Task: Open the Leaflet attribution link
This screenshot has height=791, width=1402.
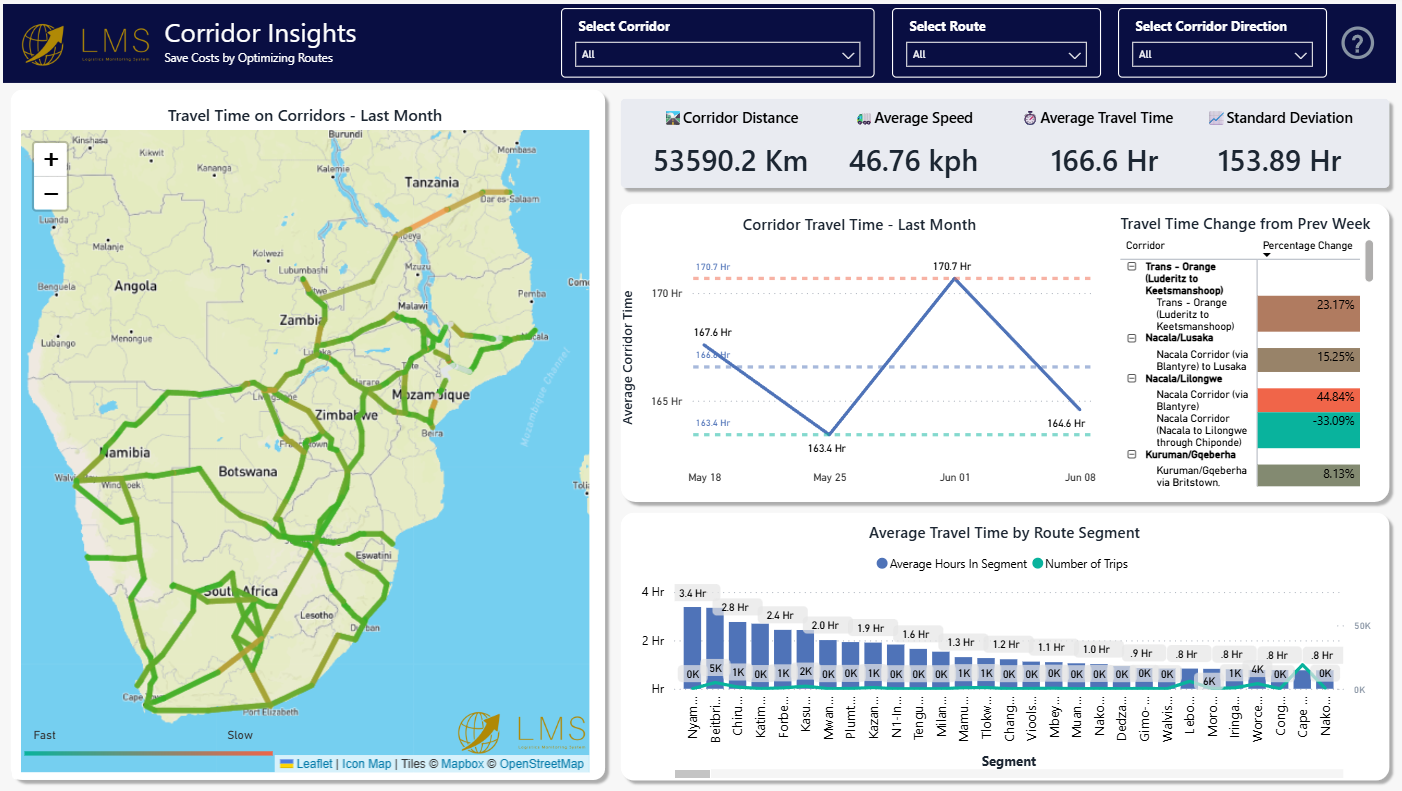Action: 315,764
